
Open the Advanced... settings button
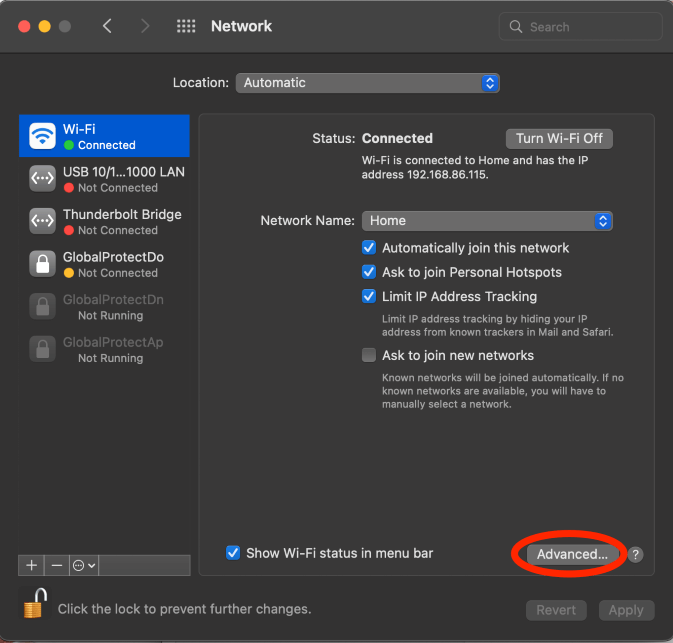pos(571,554)
